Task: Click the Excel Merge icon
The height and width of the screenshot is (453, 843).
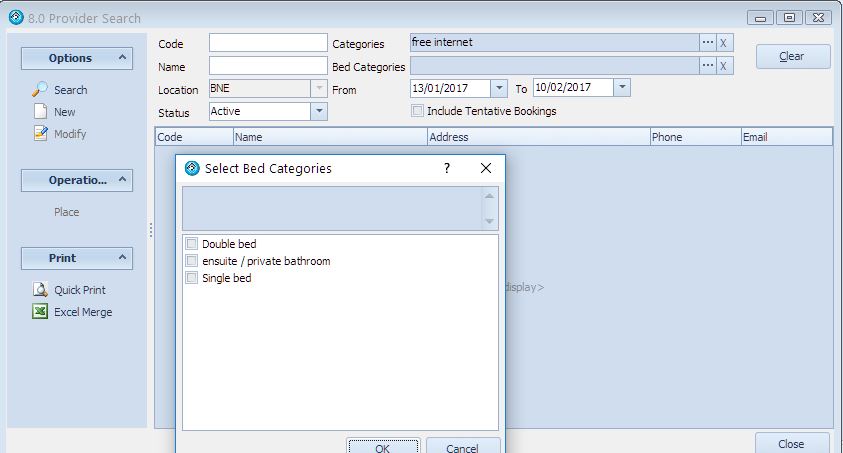Action: 40,312
